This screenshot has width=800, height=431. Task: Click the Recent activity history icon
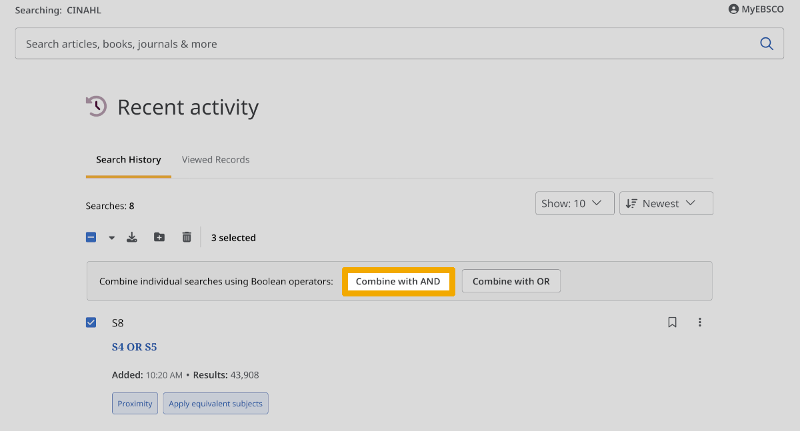(96, 107)
